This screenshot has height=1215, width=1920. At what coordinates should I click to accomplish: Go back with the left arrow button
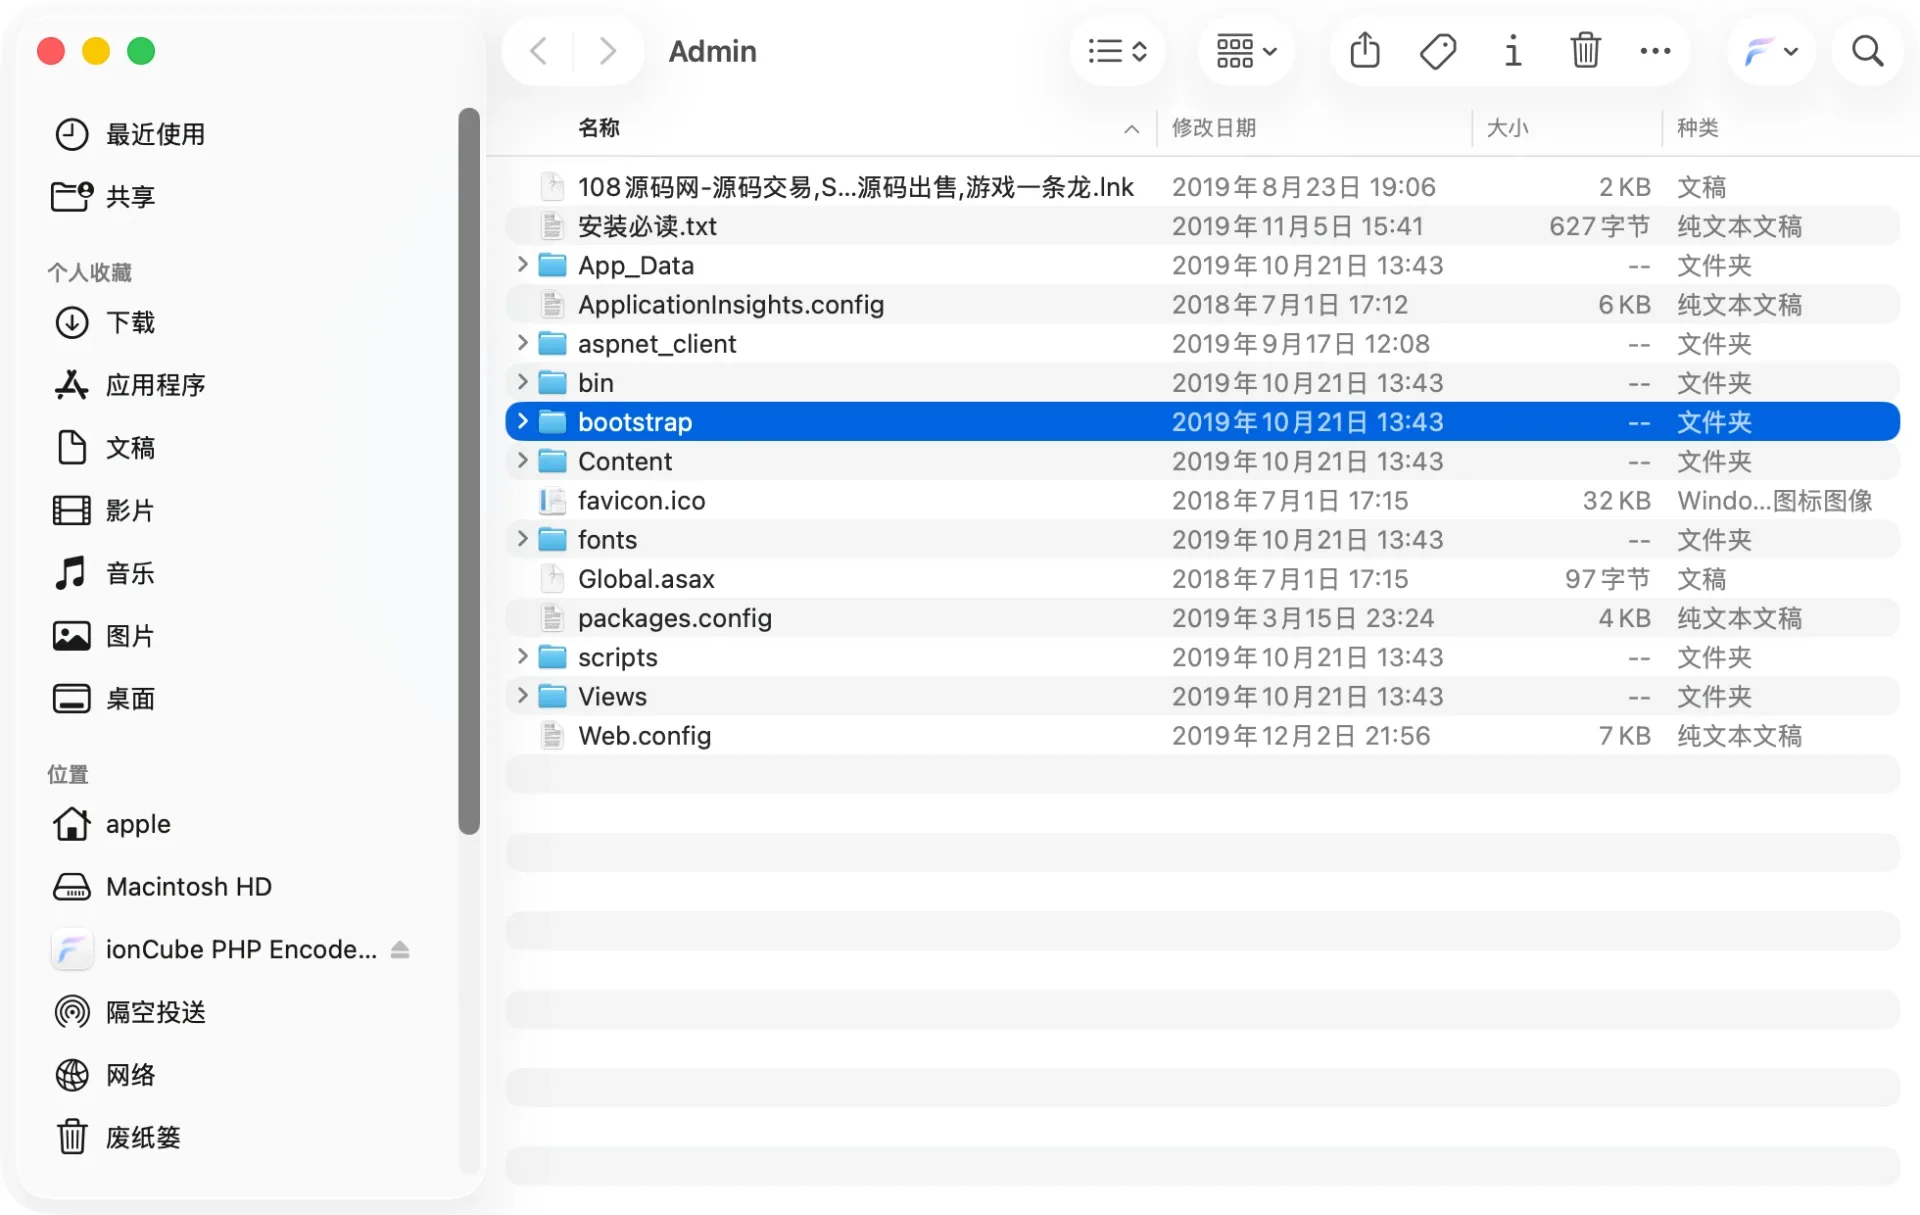click(538, 51)
